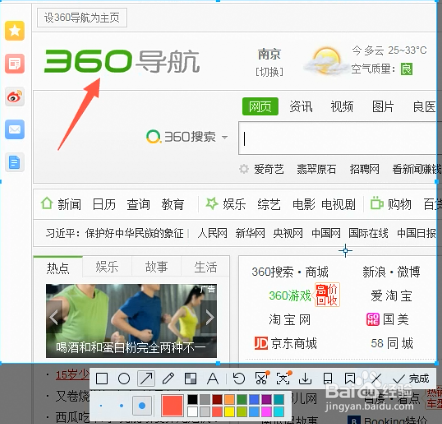Click the 360导航 logo
The width and height of the screenshot is (442, 424).
[x=122, y=61]
